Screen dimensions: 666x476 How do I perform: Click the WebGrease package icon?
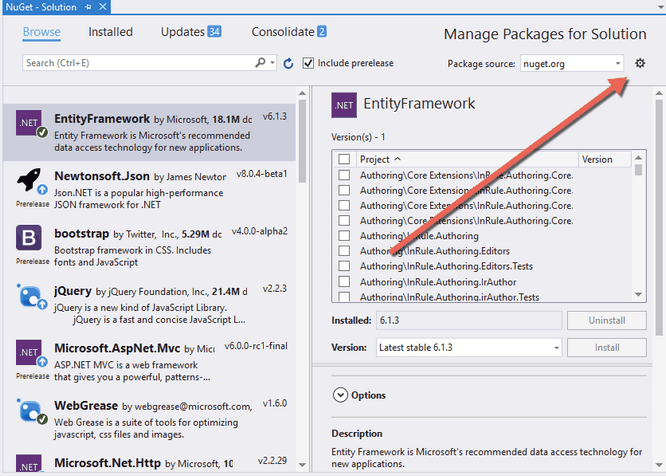29,413
